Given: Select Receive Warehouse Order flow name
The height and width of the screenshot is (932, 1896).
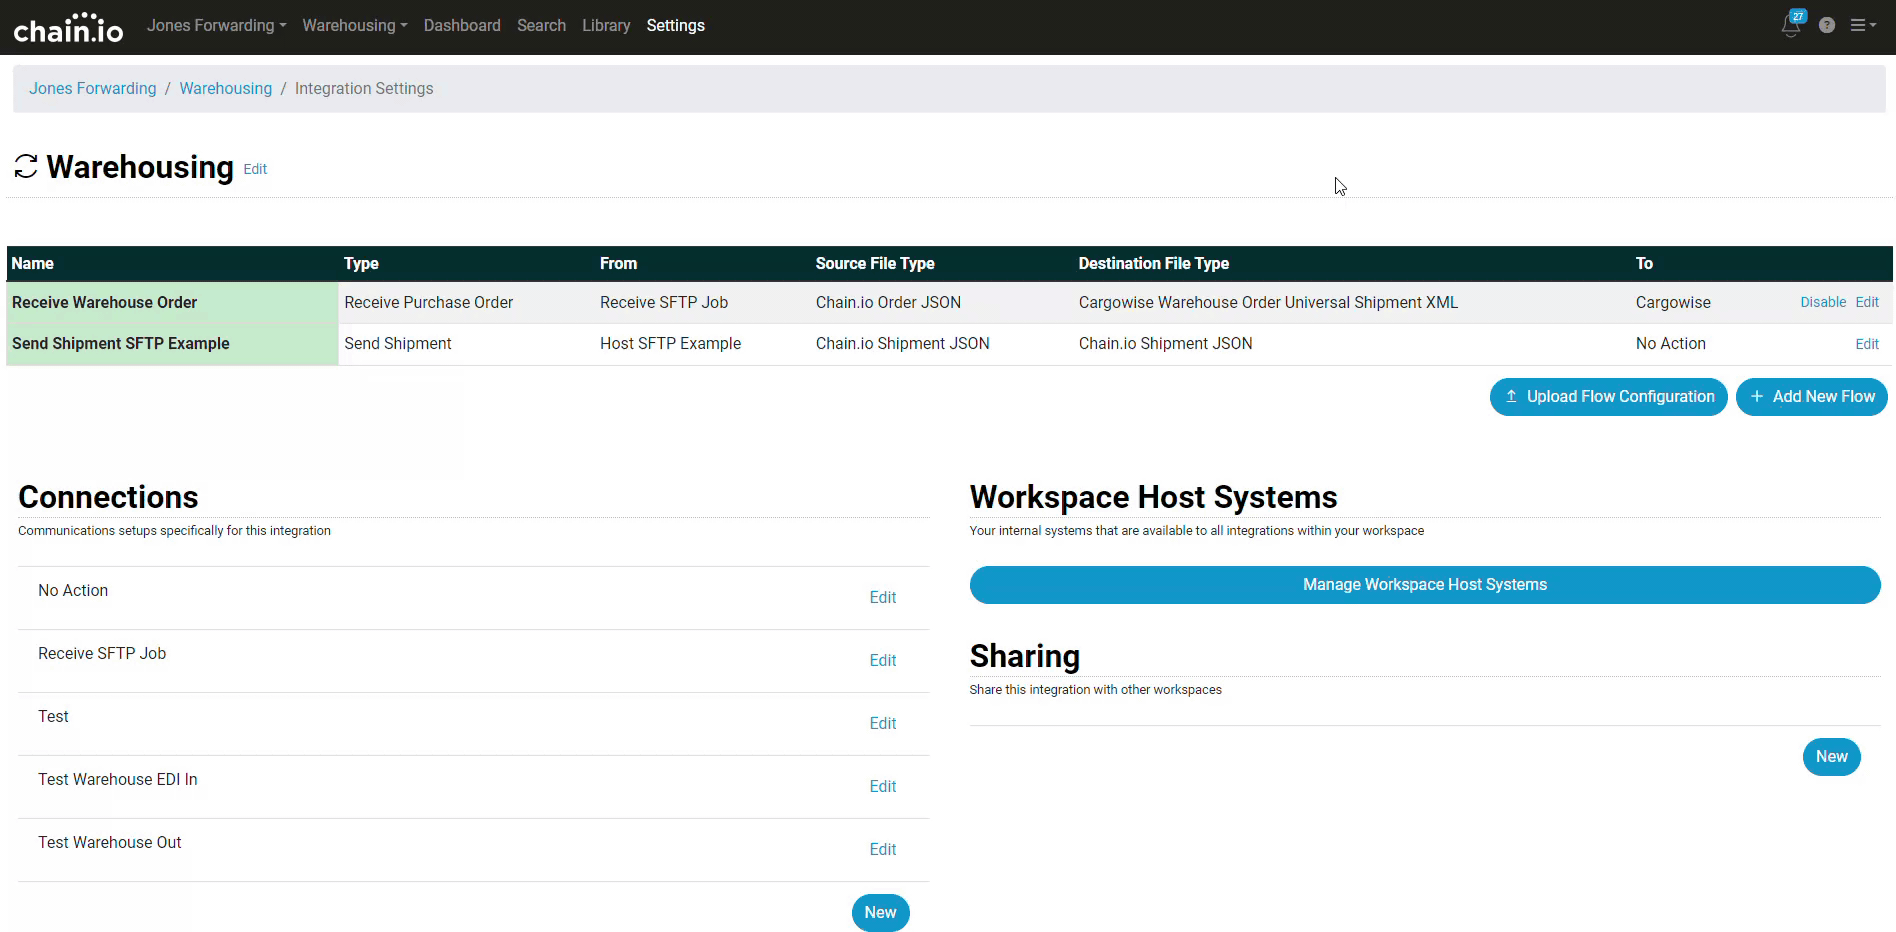Looking at the screenshot, I should pyautogui.click(x=104, y=302).
